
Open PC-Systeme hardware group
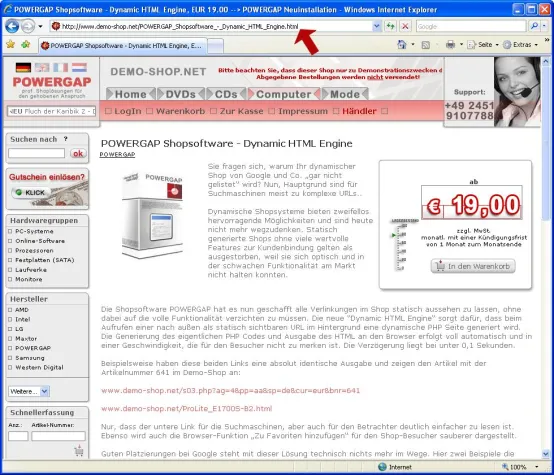coord(34,231)
